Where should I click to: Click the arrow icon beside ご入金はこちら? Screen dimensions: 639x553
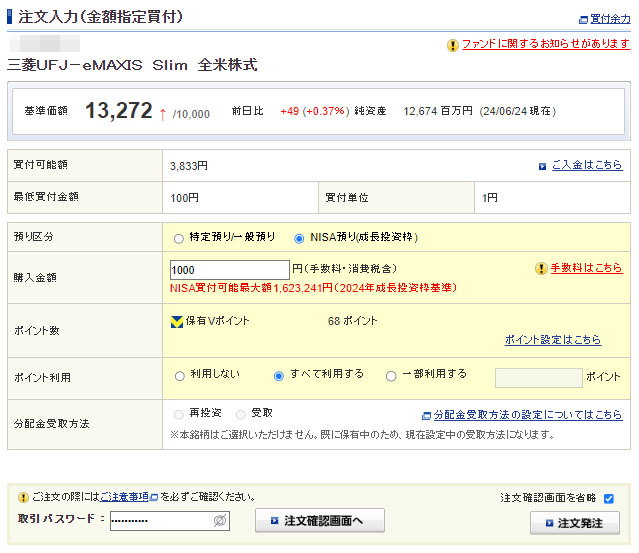click(543, 166)
